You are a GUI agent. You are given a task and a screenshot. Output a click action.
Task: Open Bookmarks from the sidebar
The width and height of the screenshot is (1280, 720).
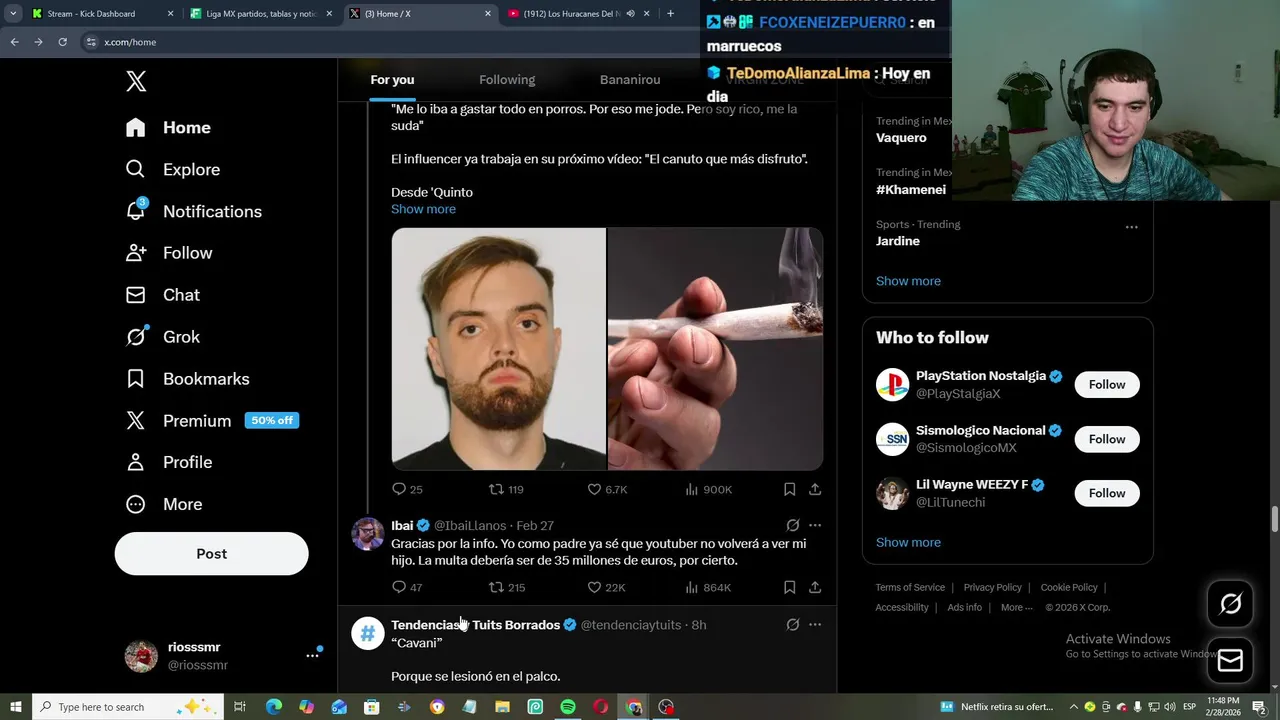click(187, 379)
